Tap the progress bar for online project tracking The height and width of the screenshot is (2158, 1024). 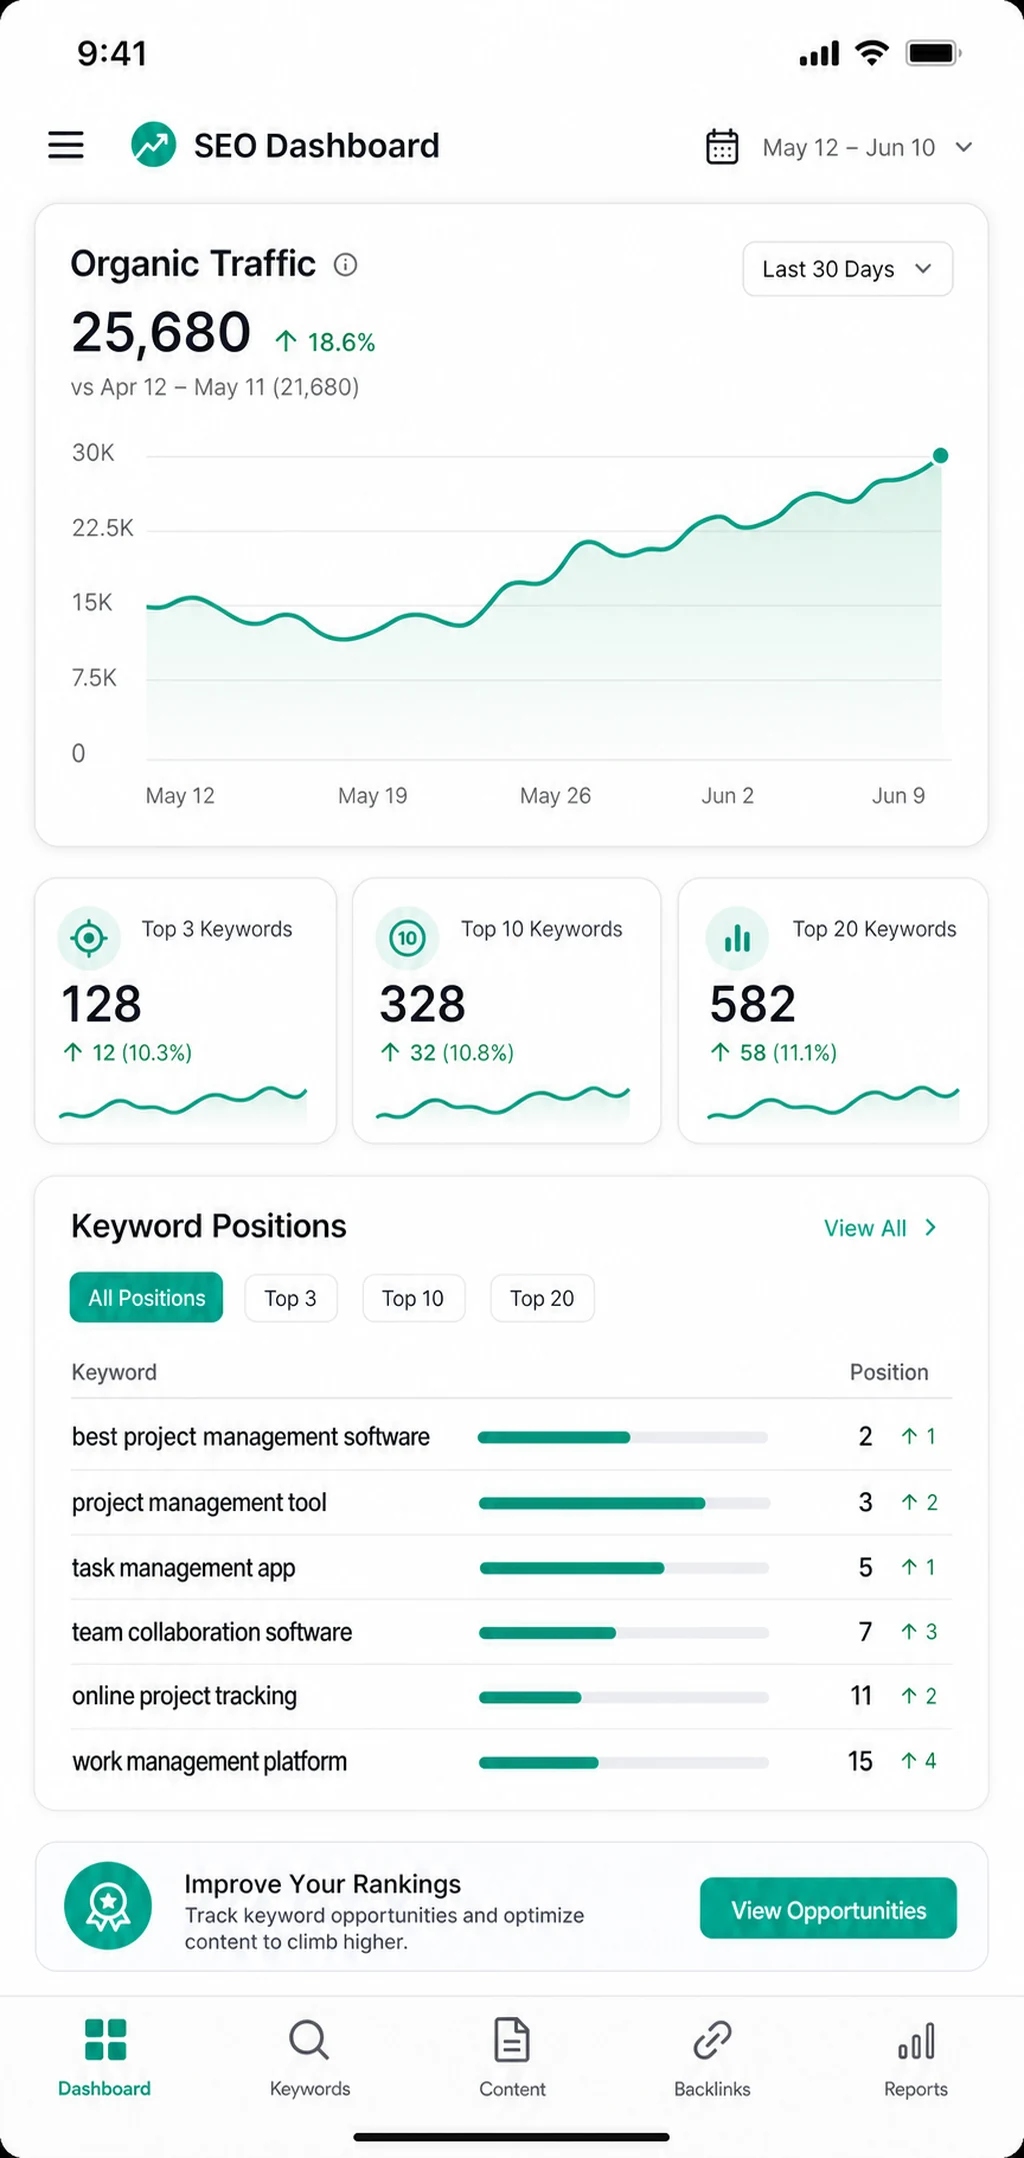click(x=624, y=1697)
